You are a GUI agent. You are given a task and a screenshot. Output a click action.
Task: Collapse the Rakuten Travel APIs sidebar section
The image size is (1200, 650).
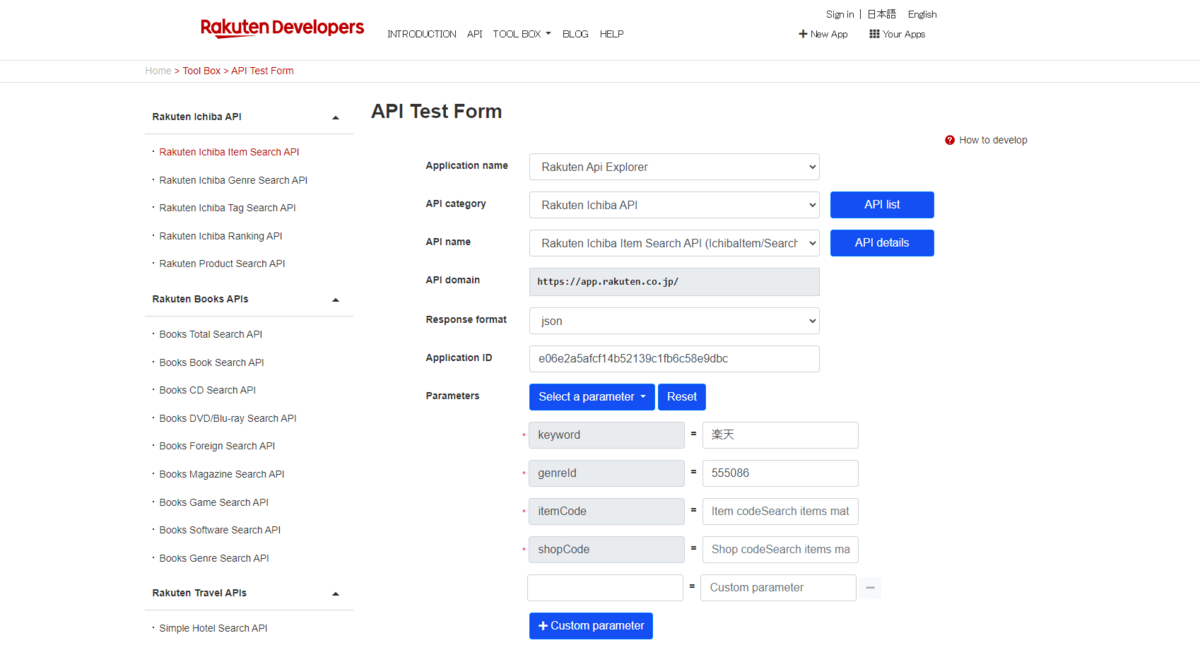click(336, 593)
